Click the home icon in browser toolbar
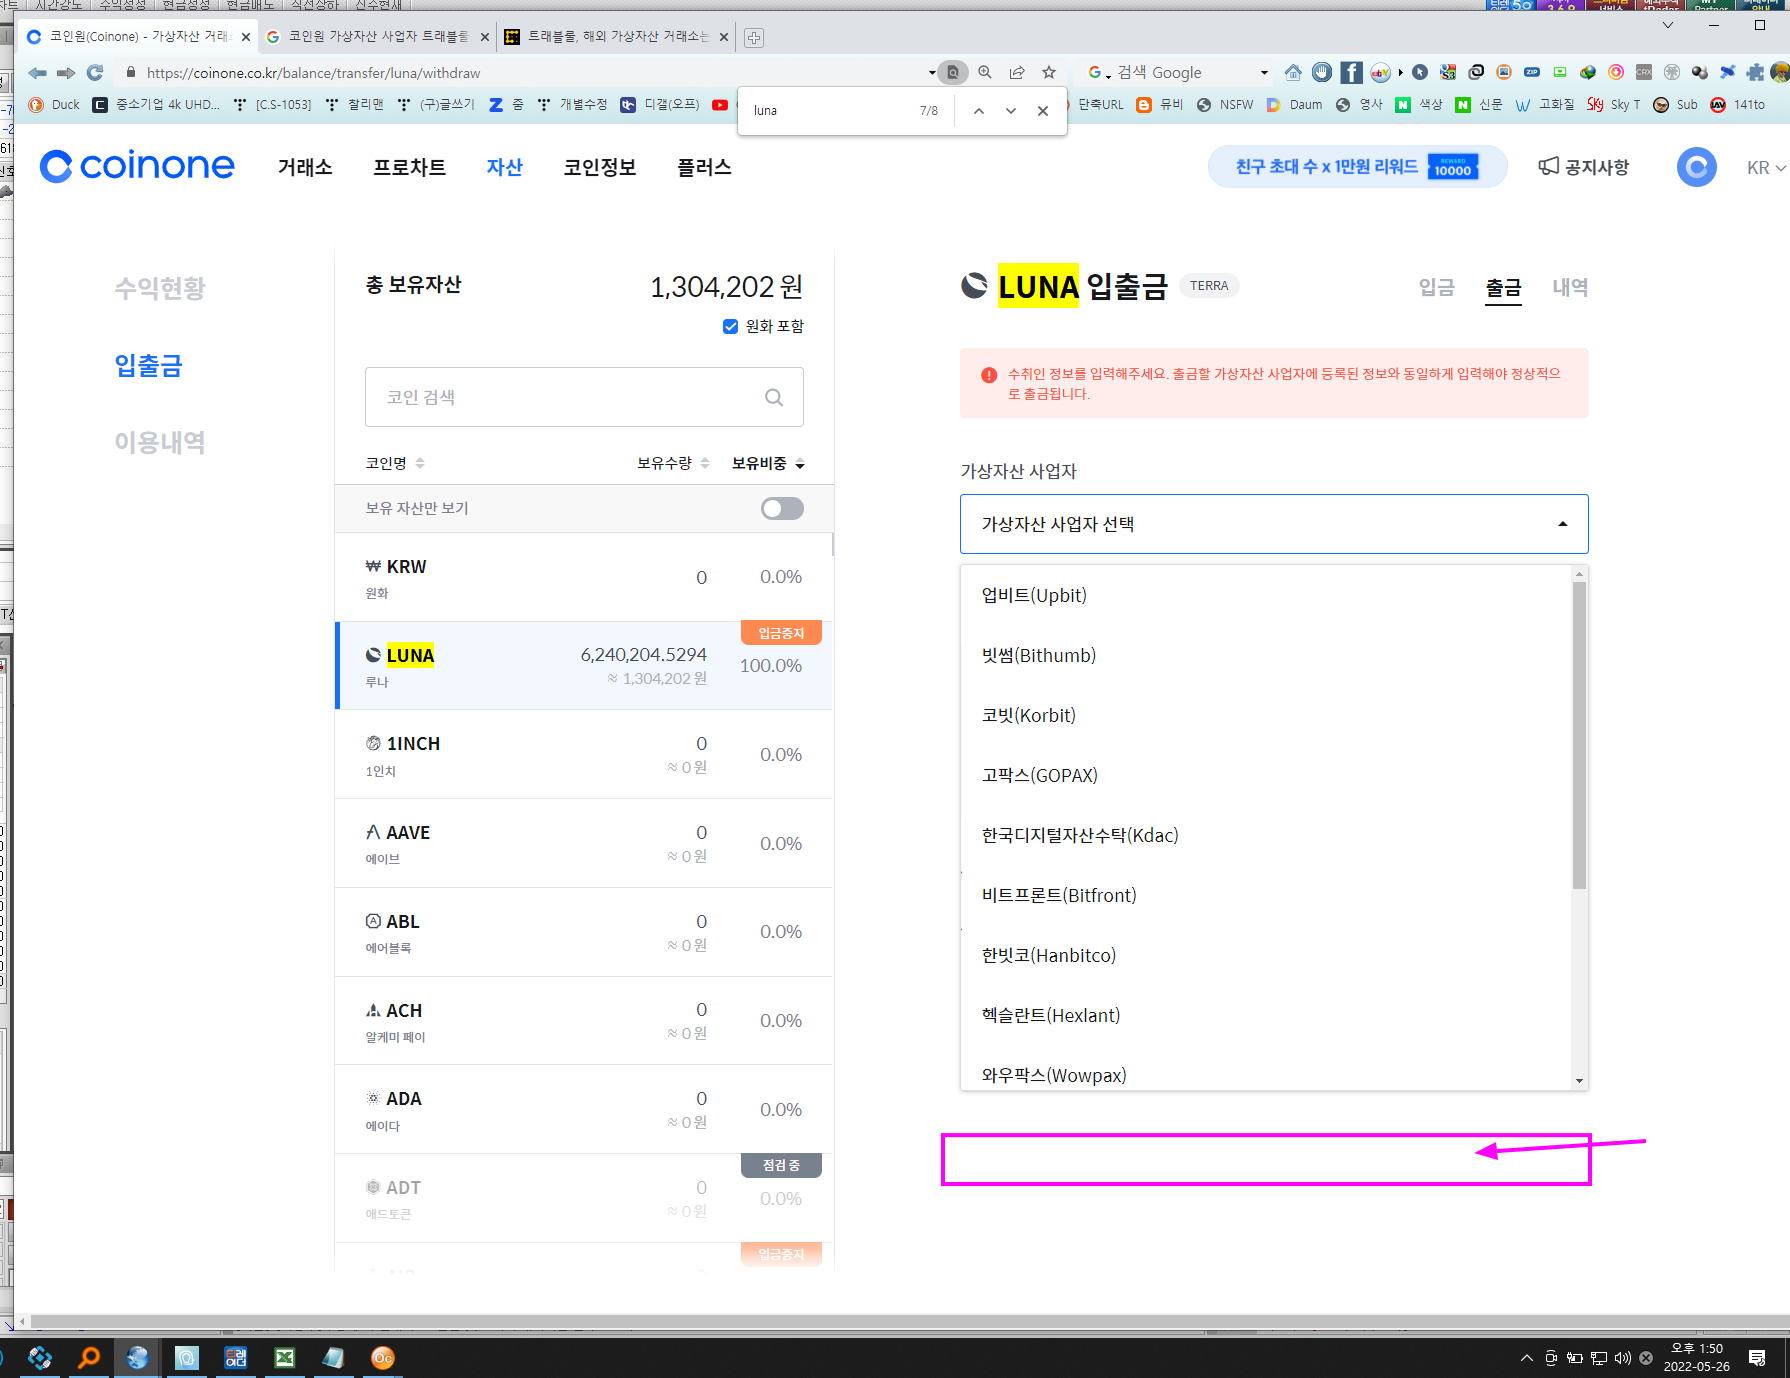This screenshot has width=1790, height=1378. click(x=1293, y=72)
